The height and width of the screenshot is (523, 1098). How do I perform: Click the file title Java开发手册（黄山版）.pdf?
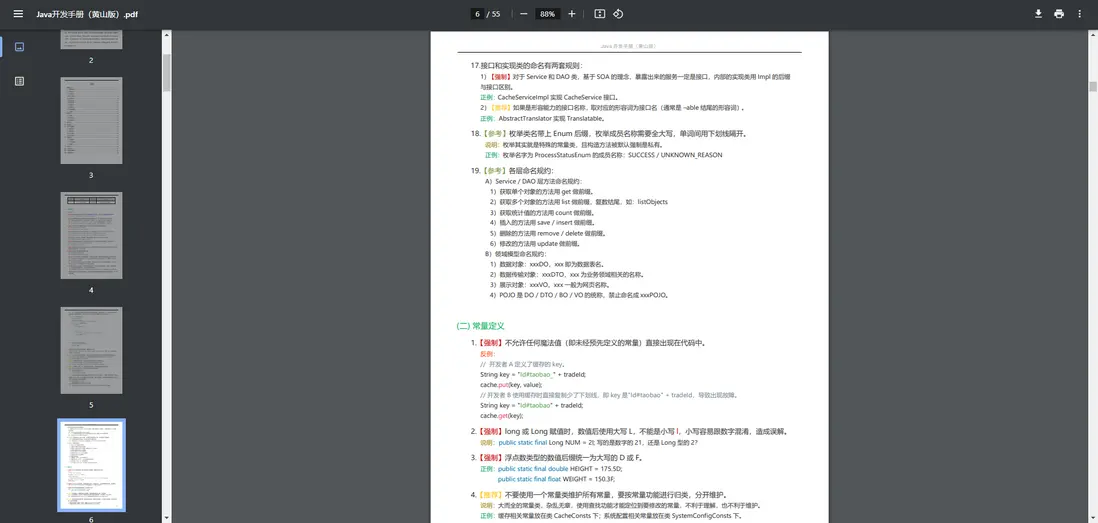87,14
